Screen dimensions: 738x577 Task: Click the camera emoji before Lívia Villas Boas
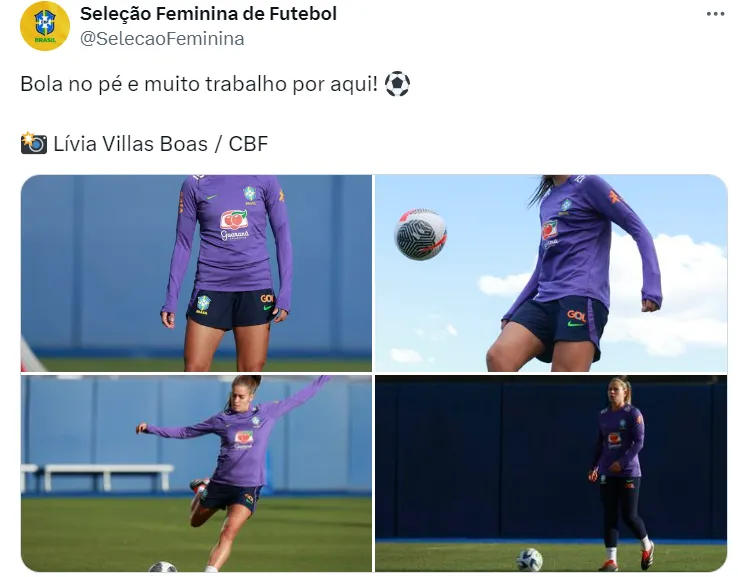click(x=34, y=143)
